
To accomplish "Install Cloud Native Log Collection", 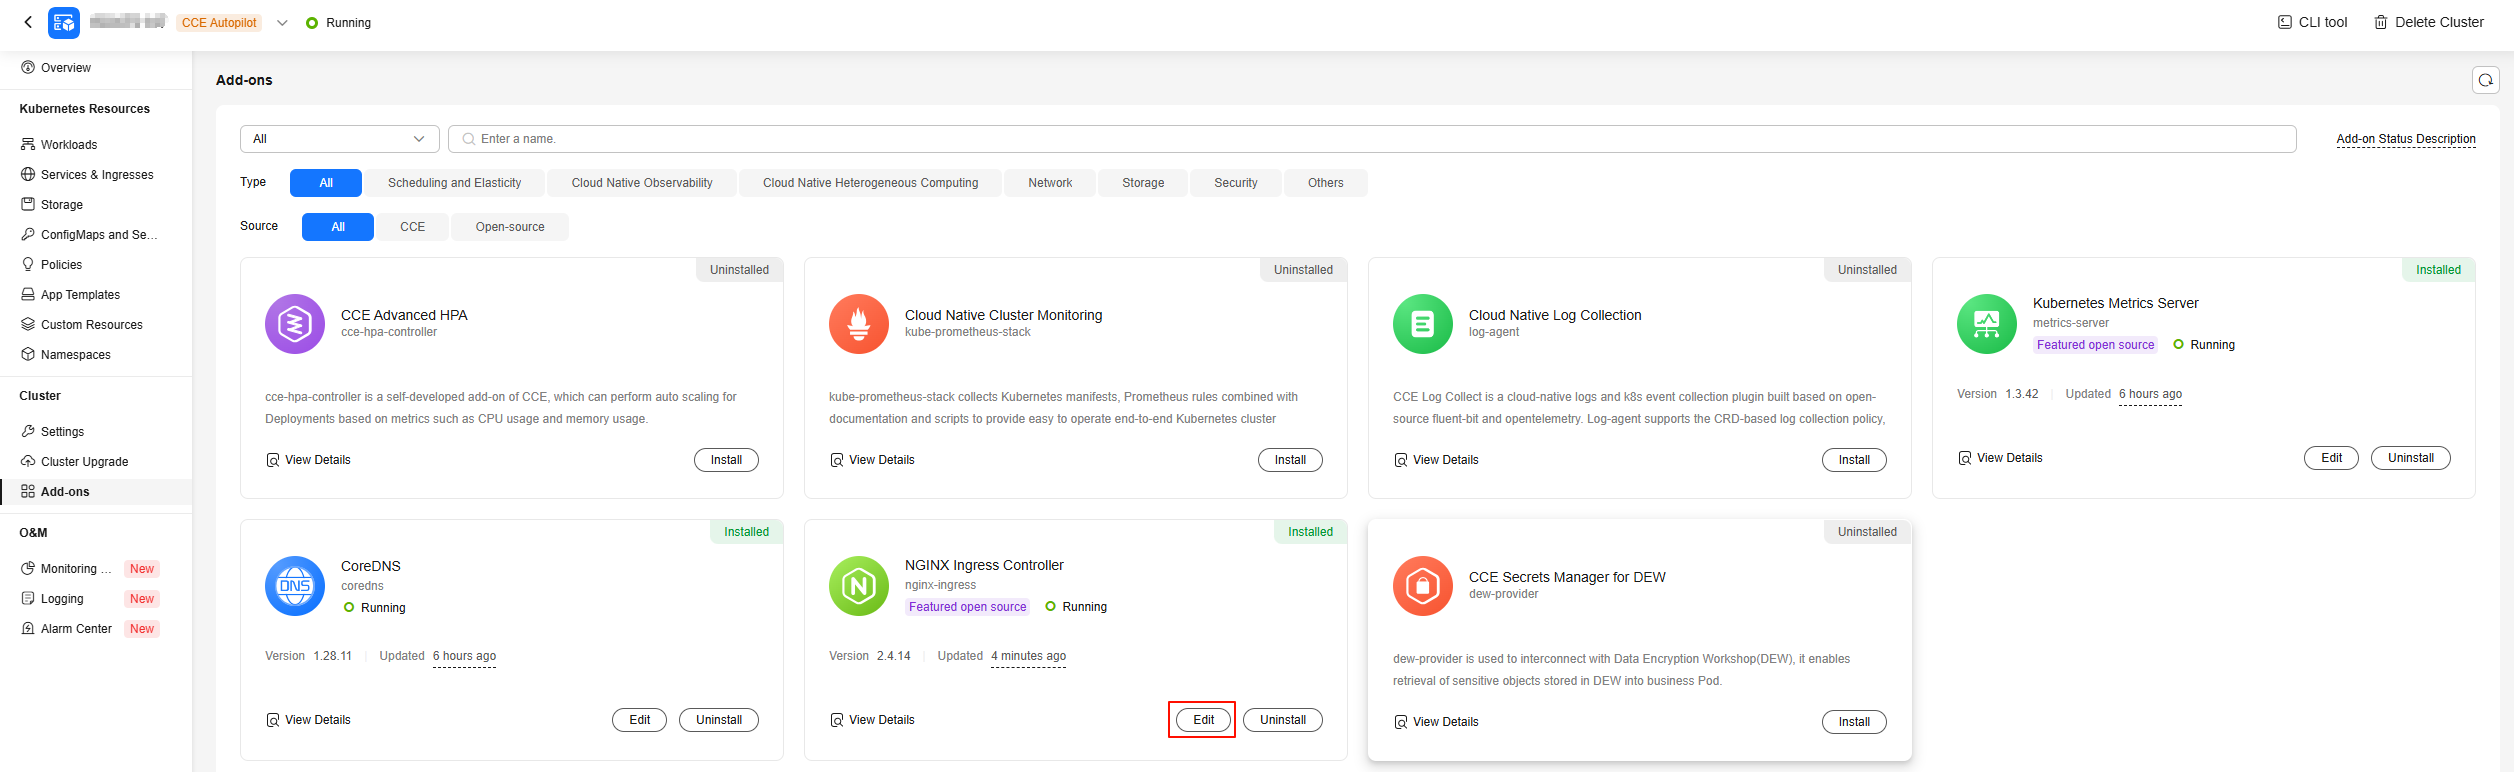I will point(1854,460).
